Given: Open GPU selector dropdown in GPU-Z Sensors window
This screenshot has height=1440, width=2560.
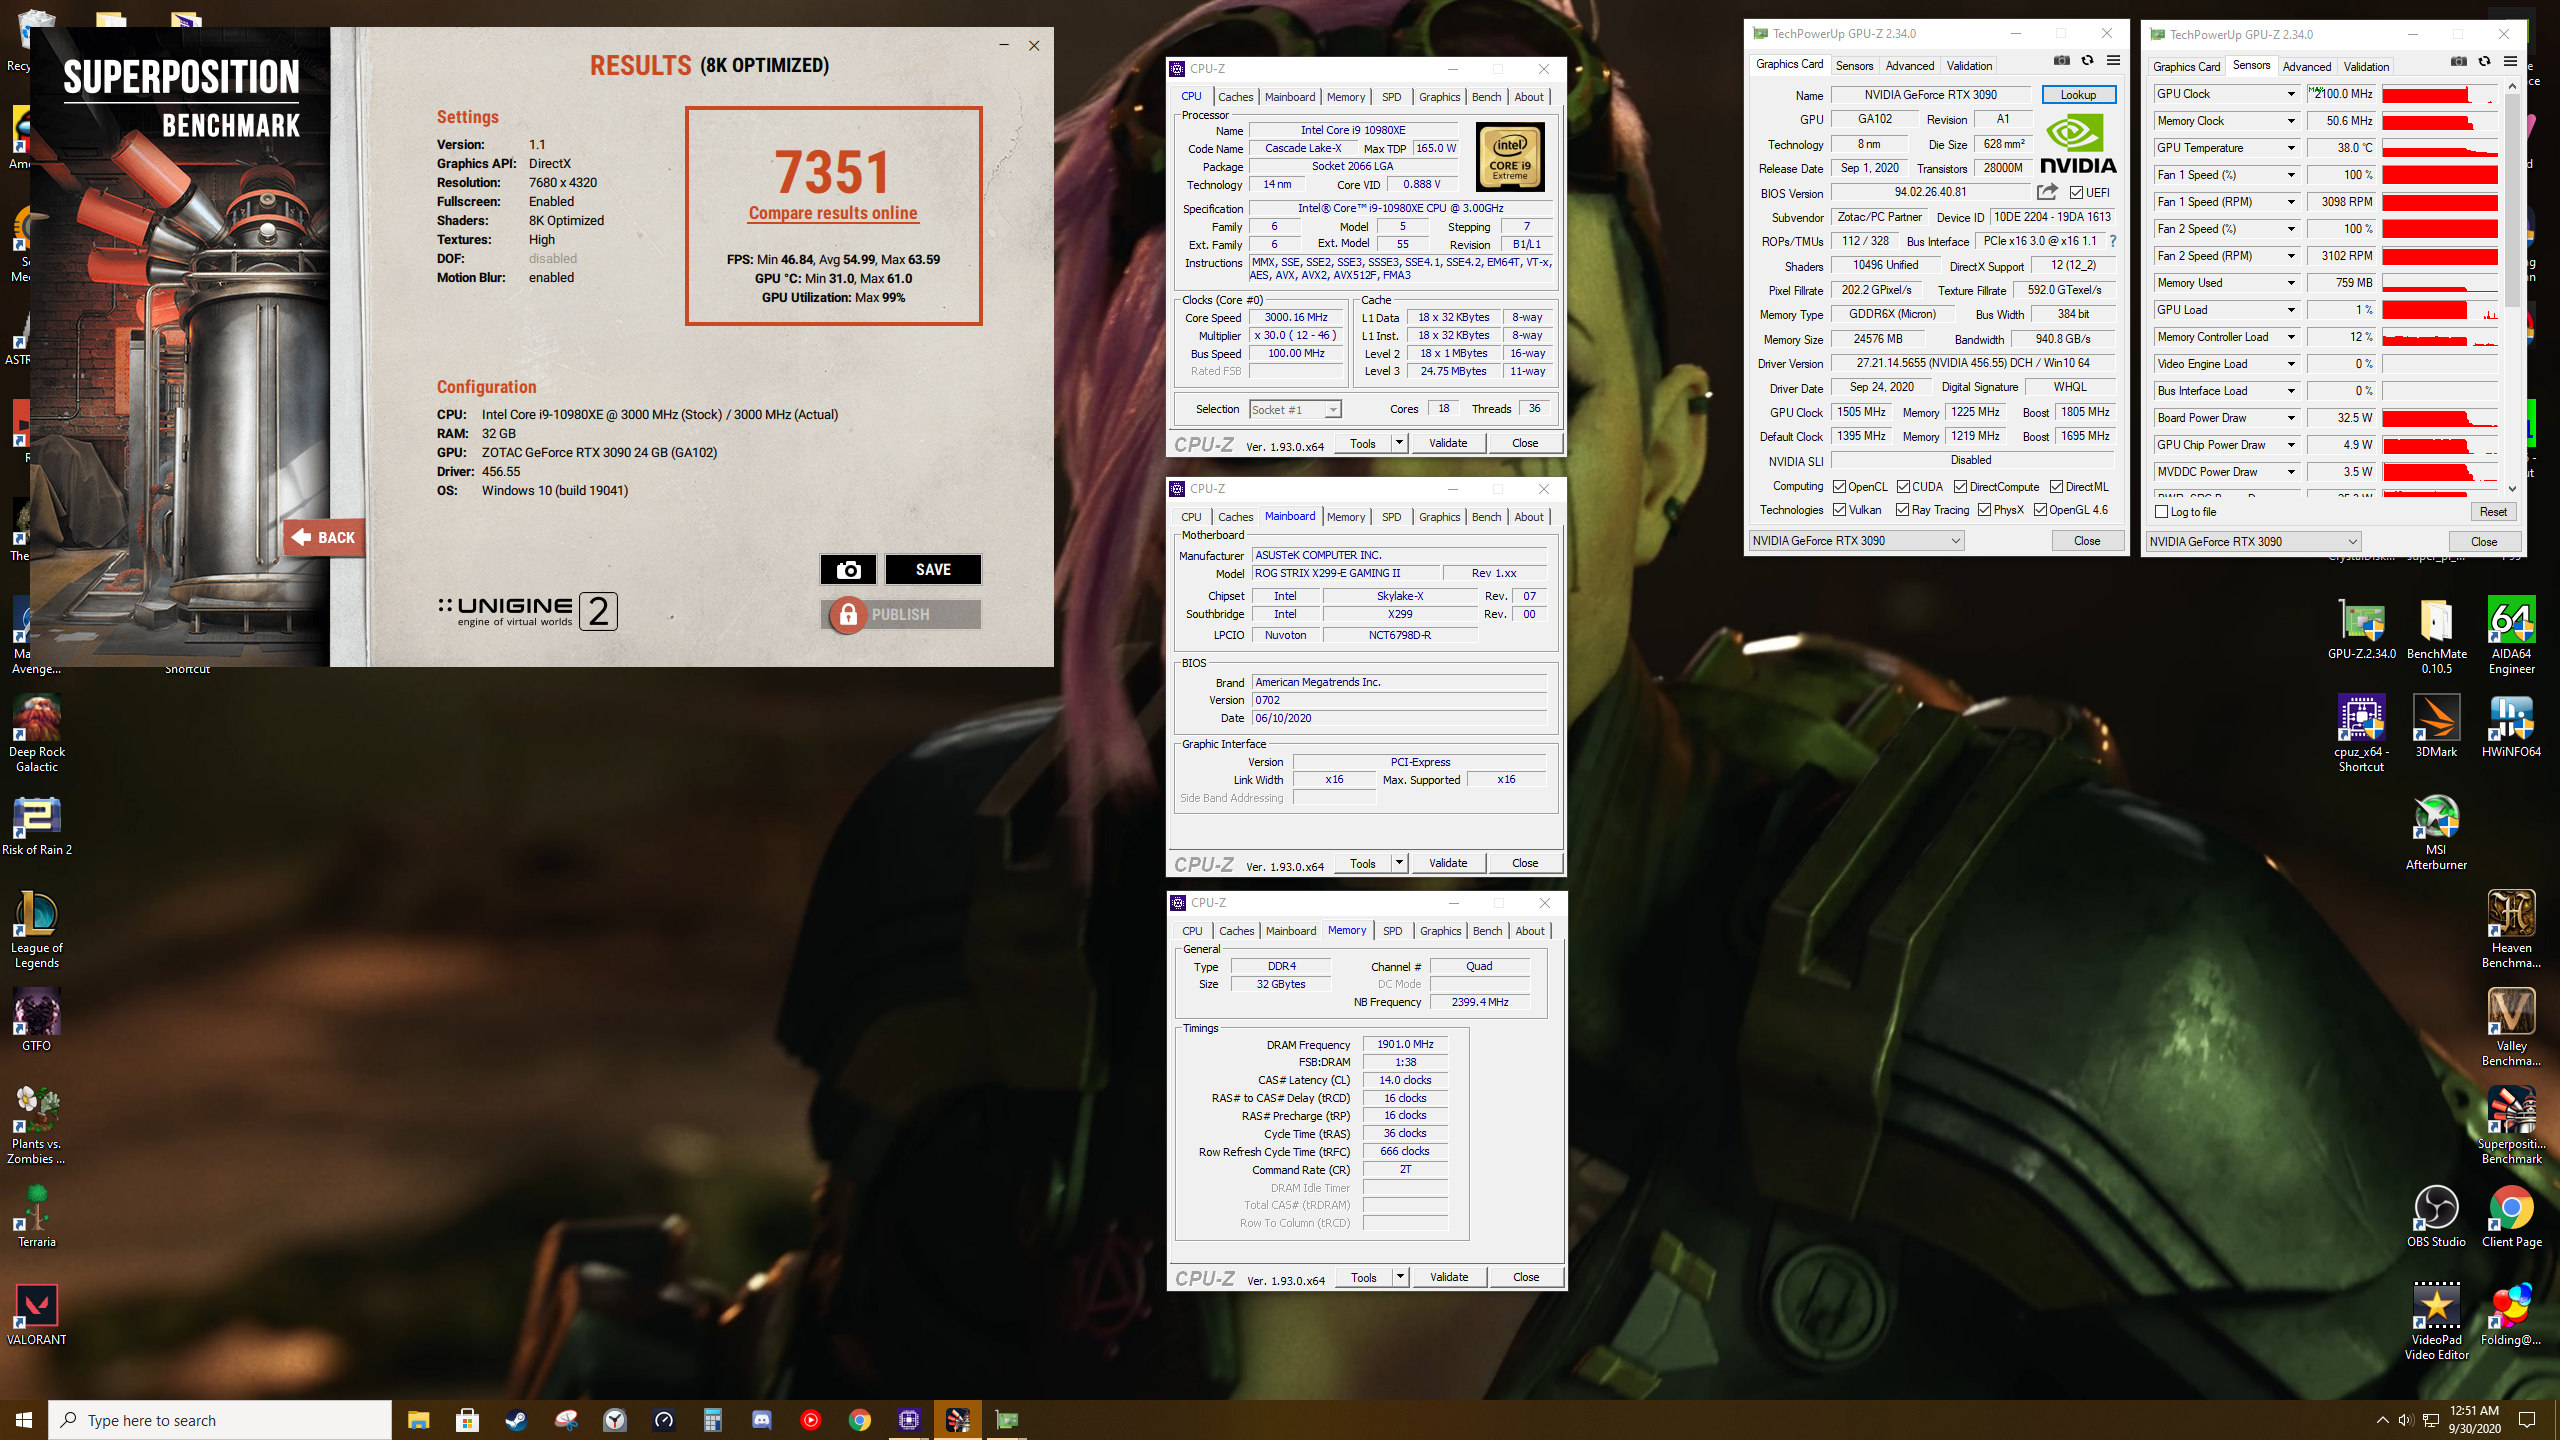Looking at the screenshot, I should click(2253, 542).
